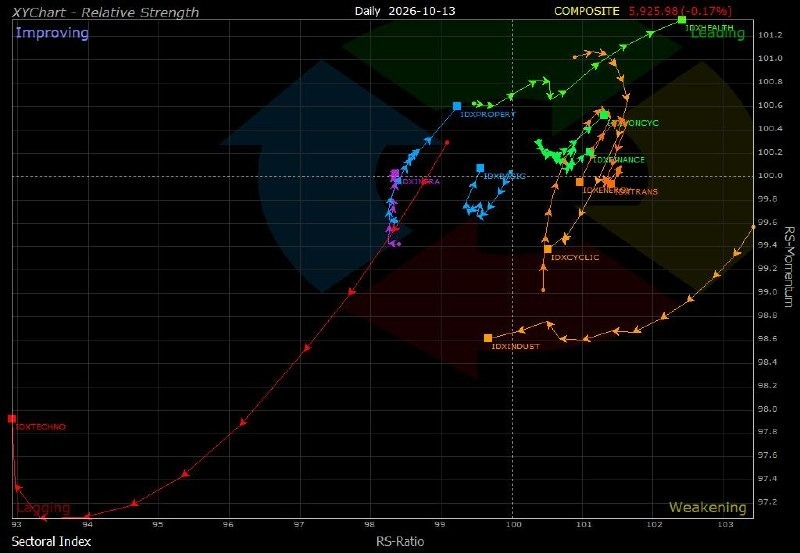Click the IDXTRANS text label
Image resolution: width=800 pixels, height=553 pixels.
click(x=636, y=192)
